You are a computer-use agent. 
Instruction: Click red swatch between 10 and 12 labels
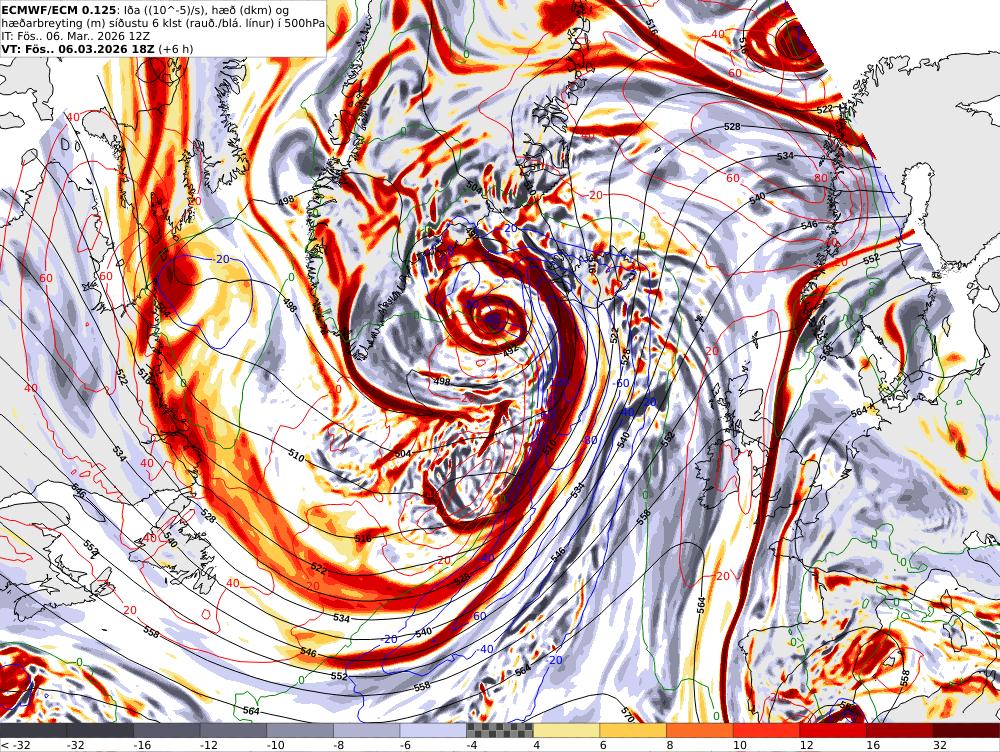pyautogui.click(x=767, y=730)
